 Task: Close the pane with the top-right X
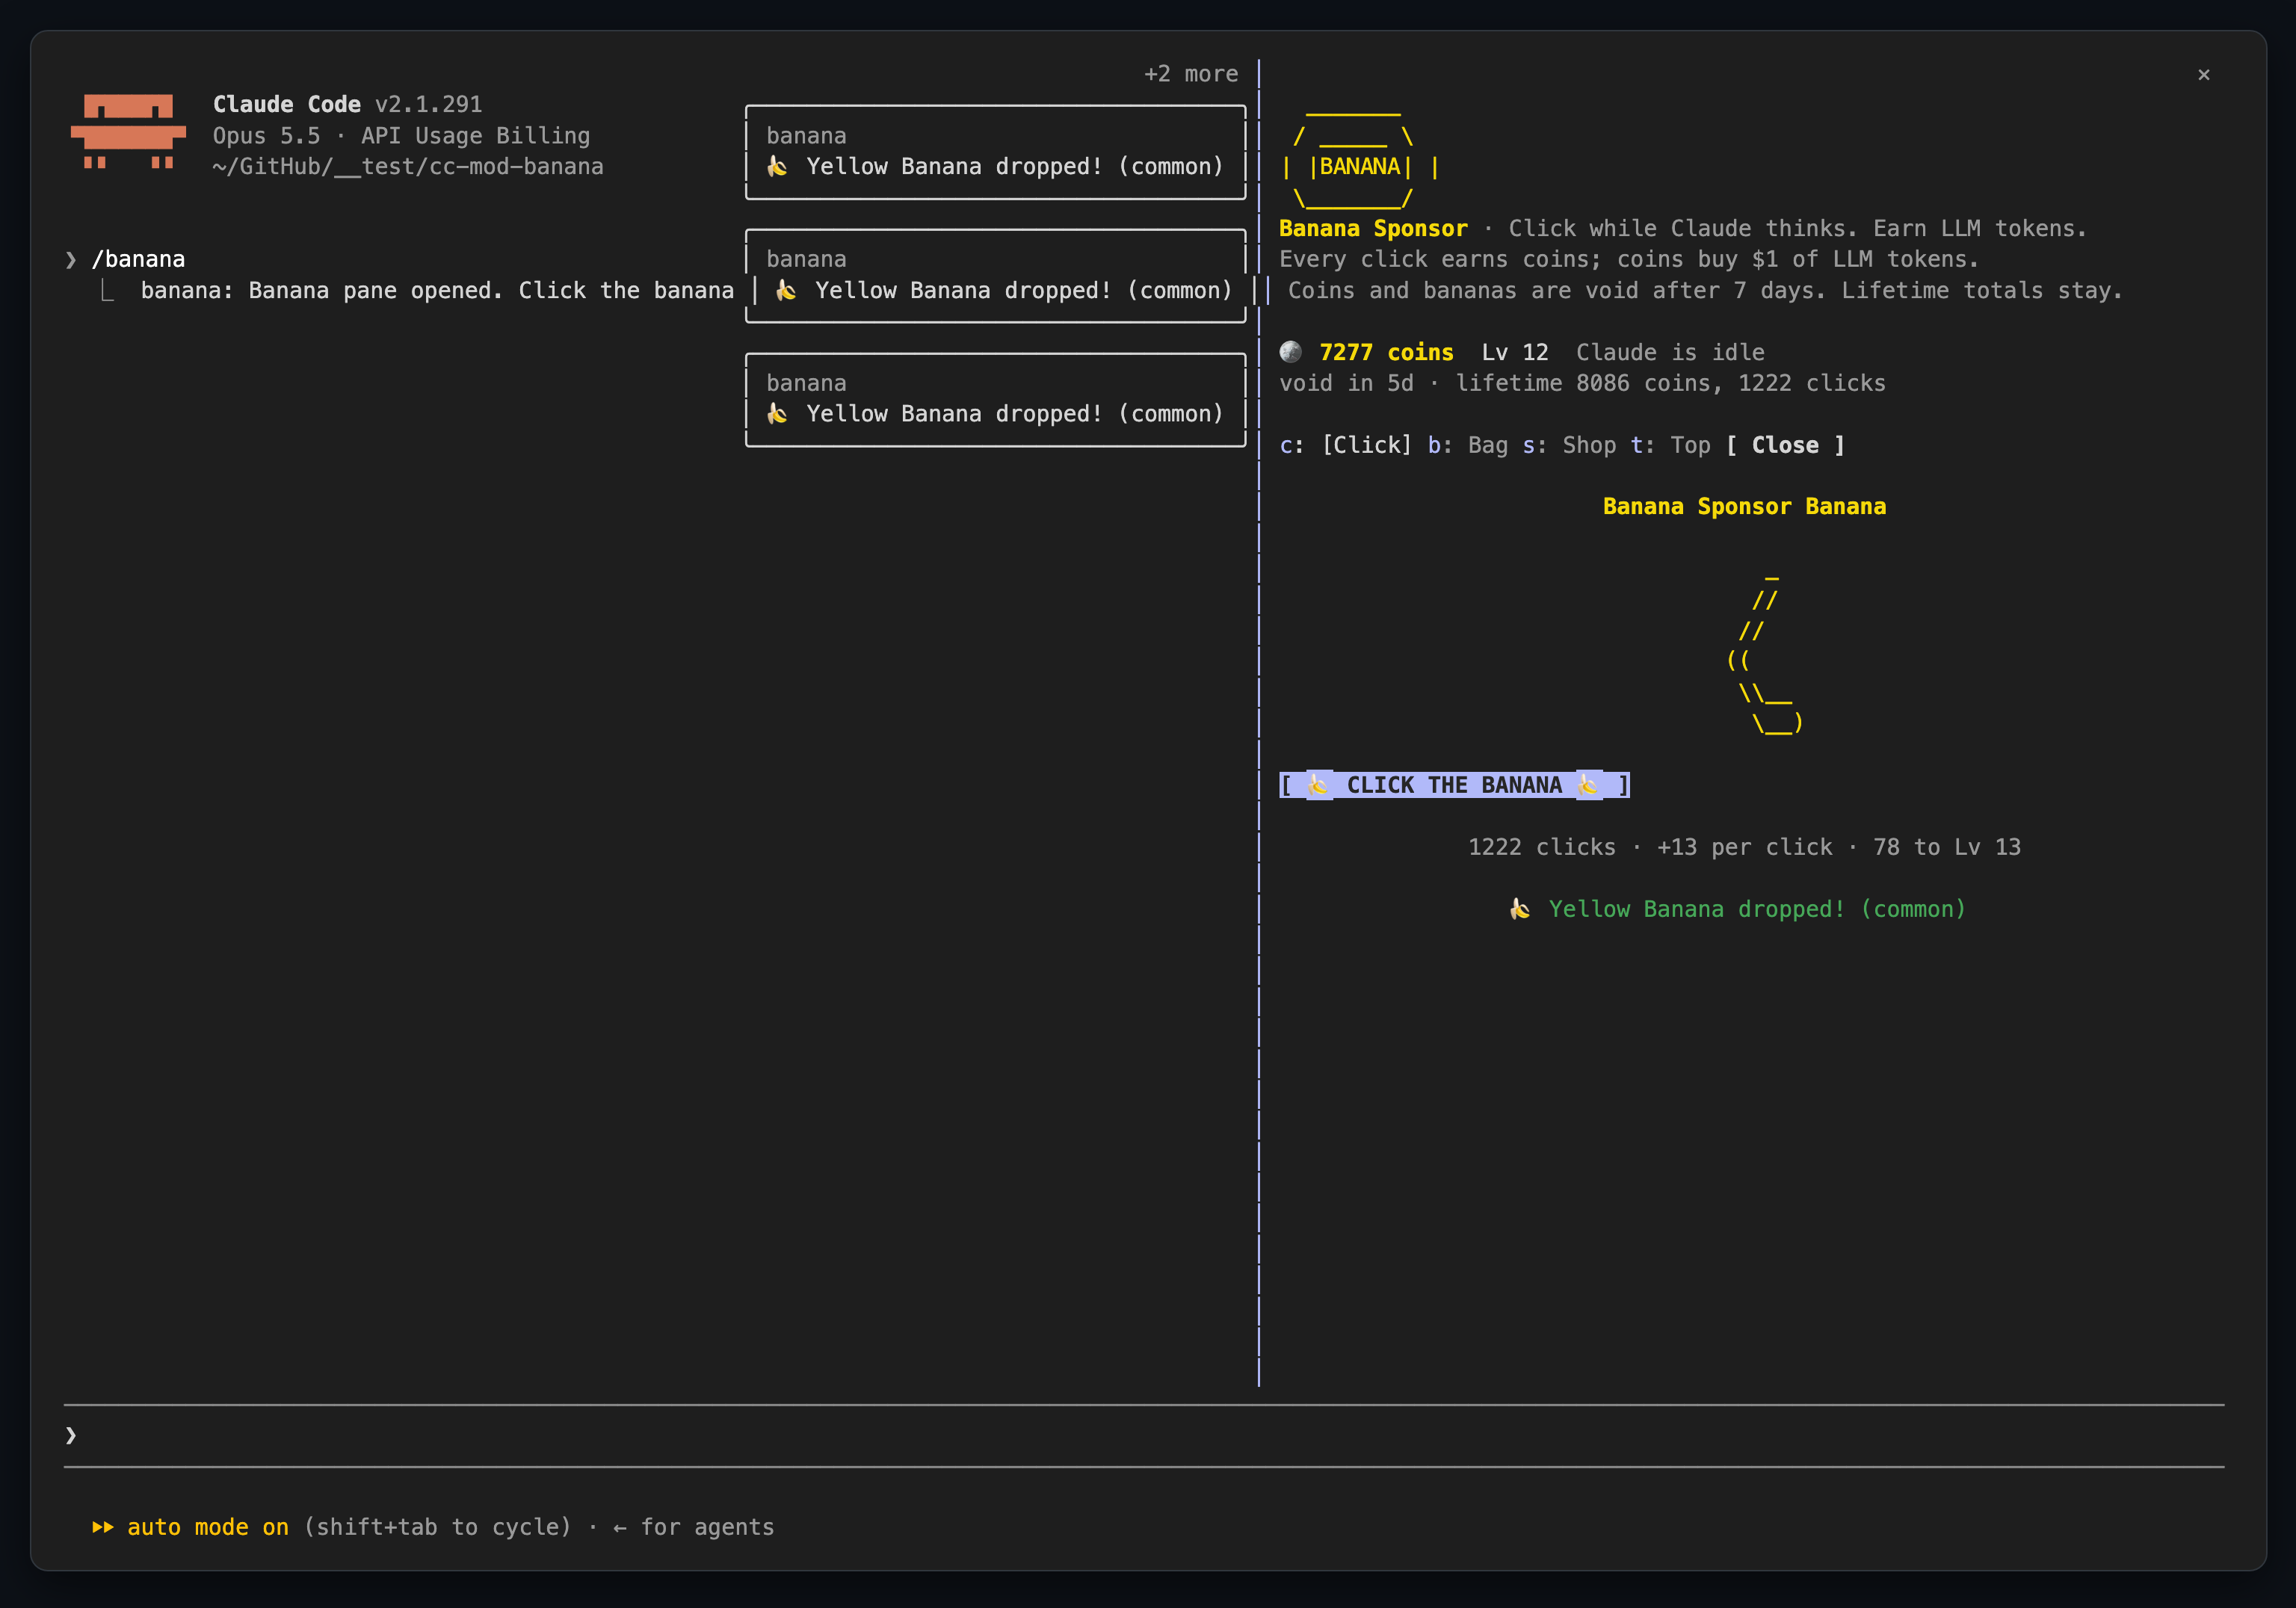coord(2203,75)
